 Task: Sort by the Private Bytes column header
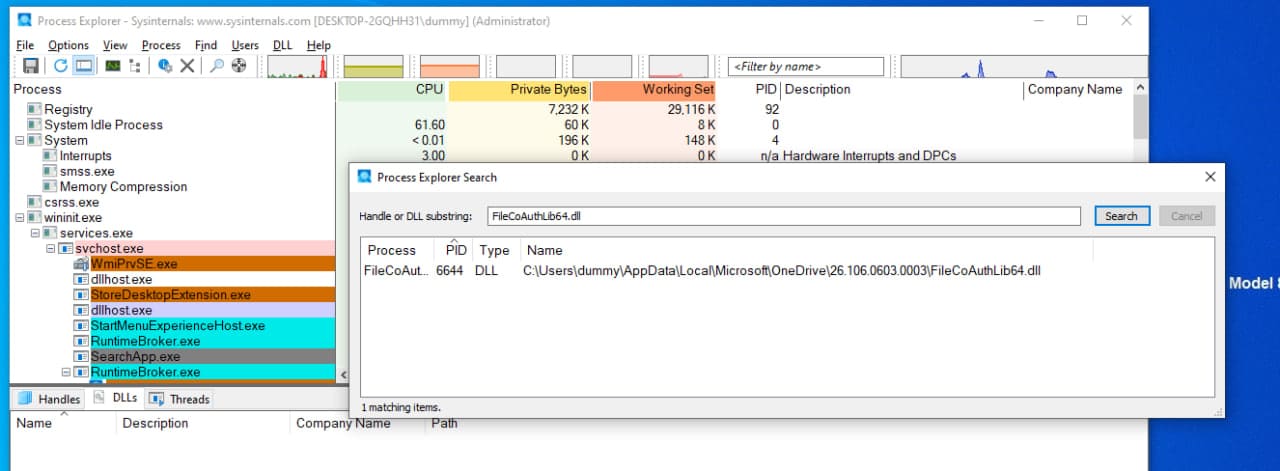point(519,90)
